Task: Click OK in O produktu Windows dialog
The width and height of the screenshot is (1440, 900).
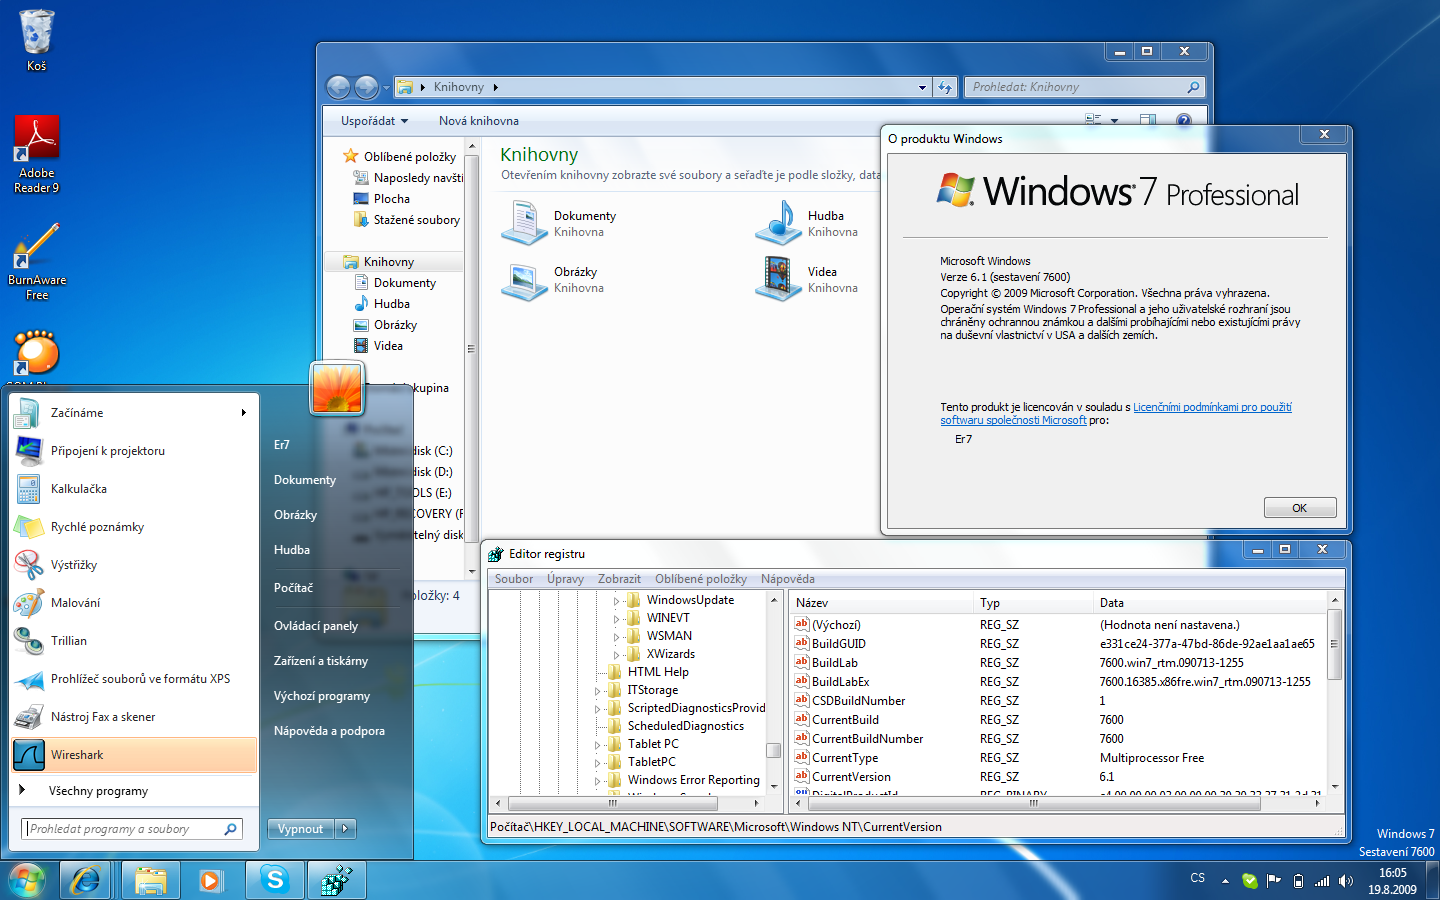Action: point(1299,508)
